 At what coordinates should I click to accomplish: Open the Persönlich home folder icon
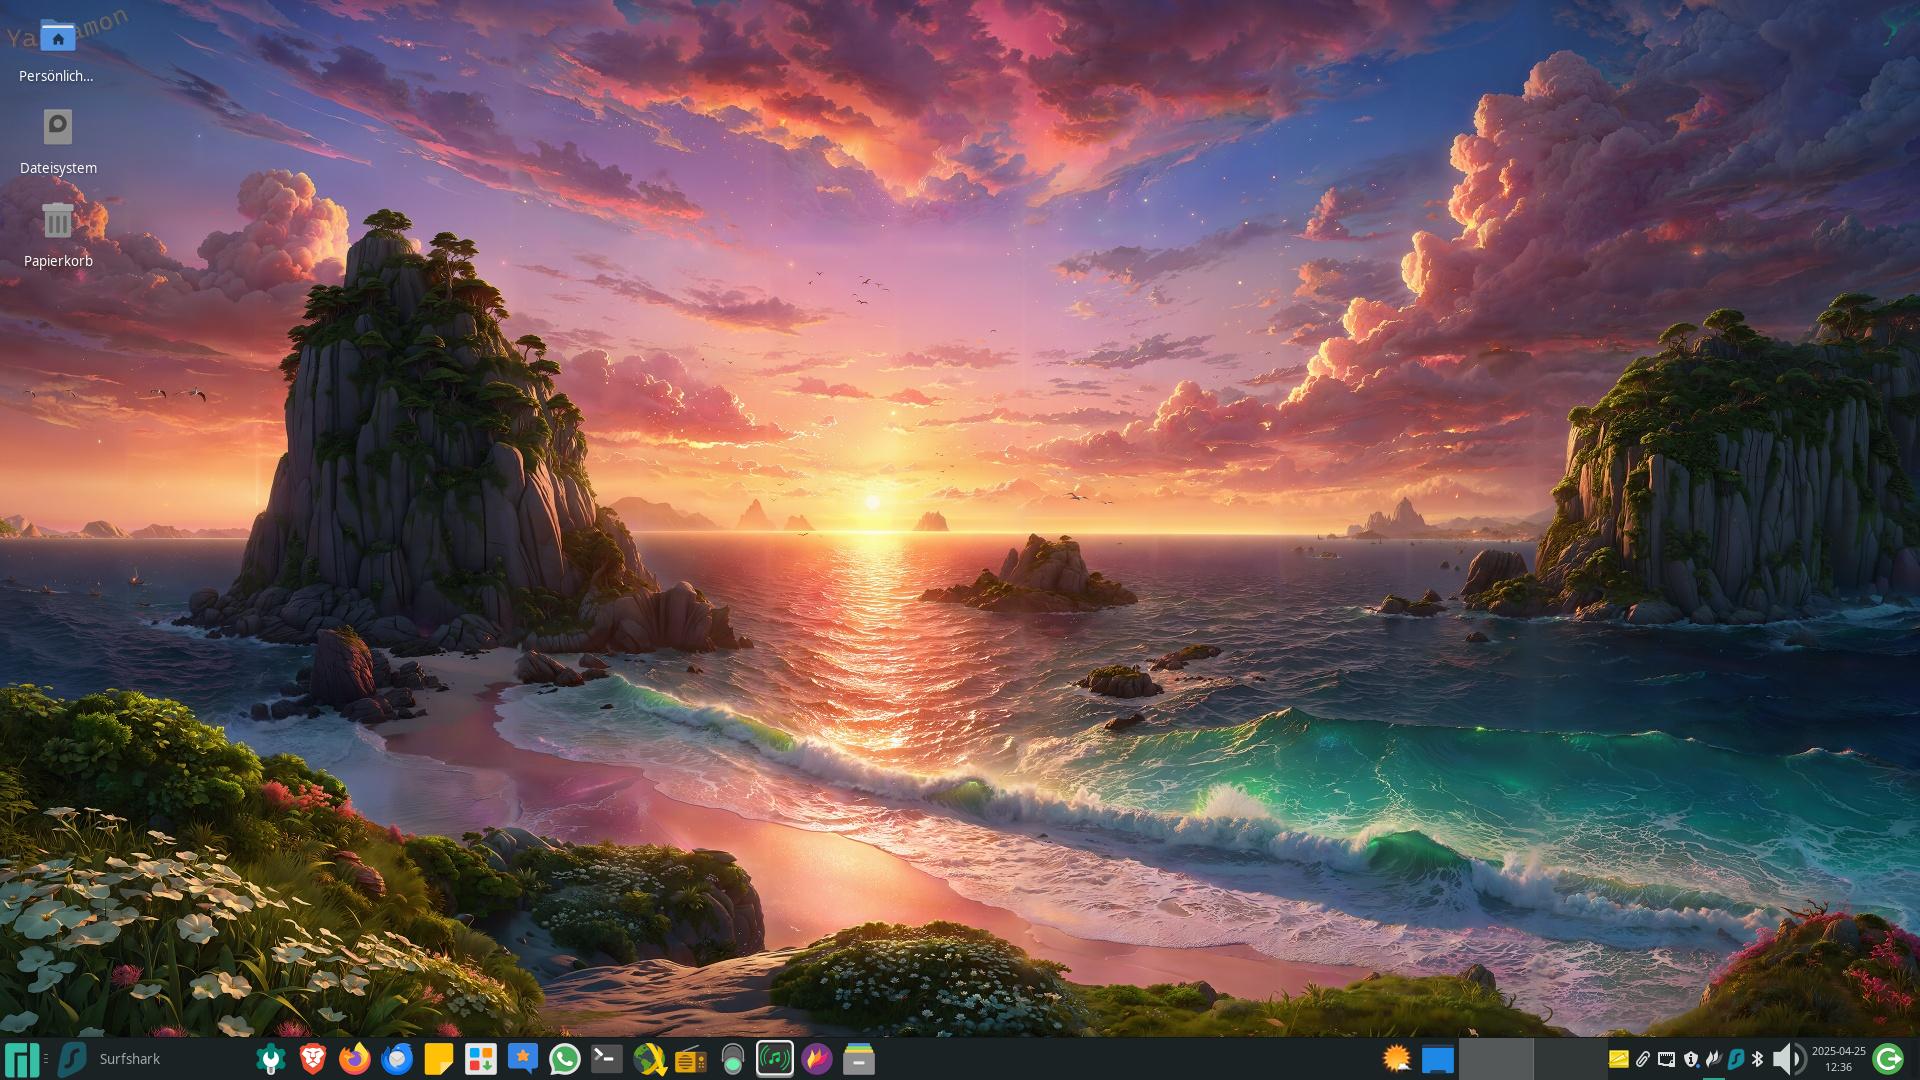(x=57, y=40)
